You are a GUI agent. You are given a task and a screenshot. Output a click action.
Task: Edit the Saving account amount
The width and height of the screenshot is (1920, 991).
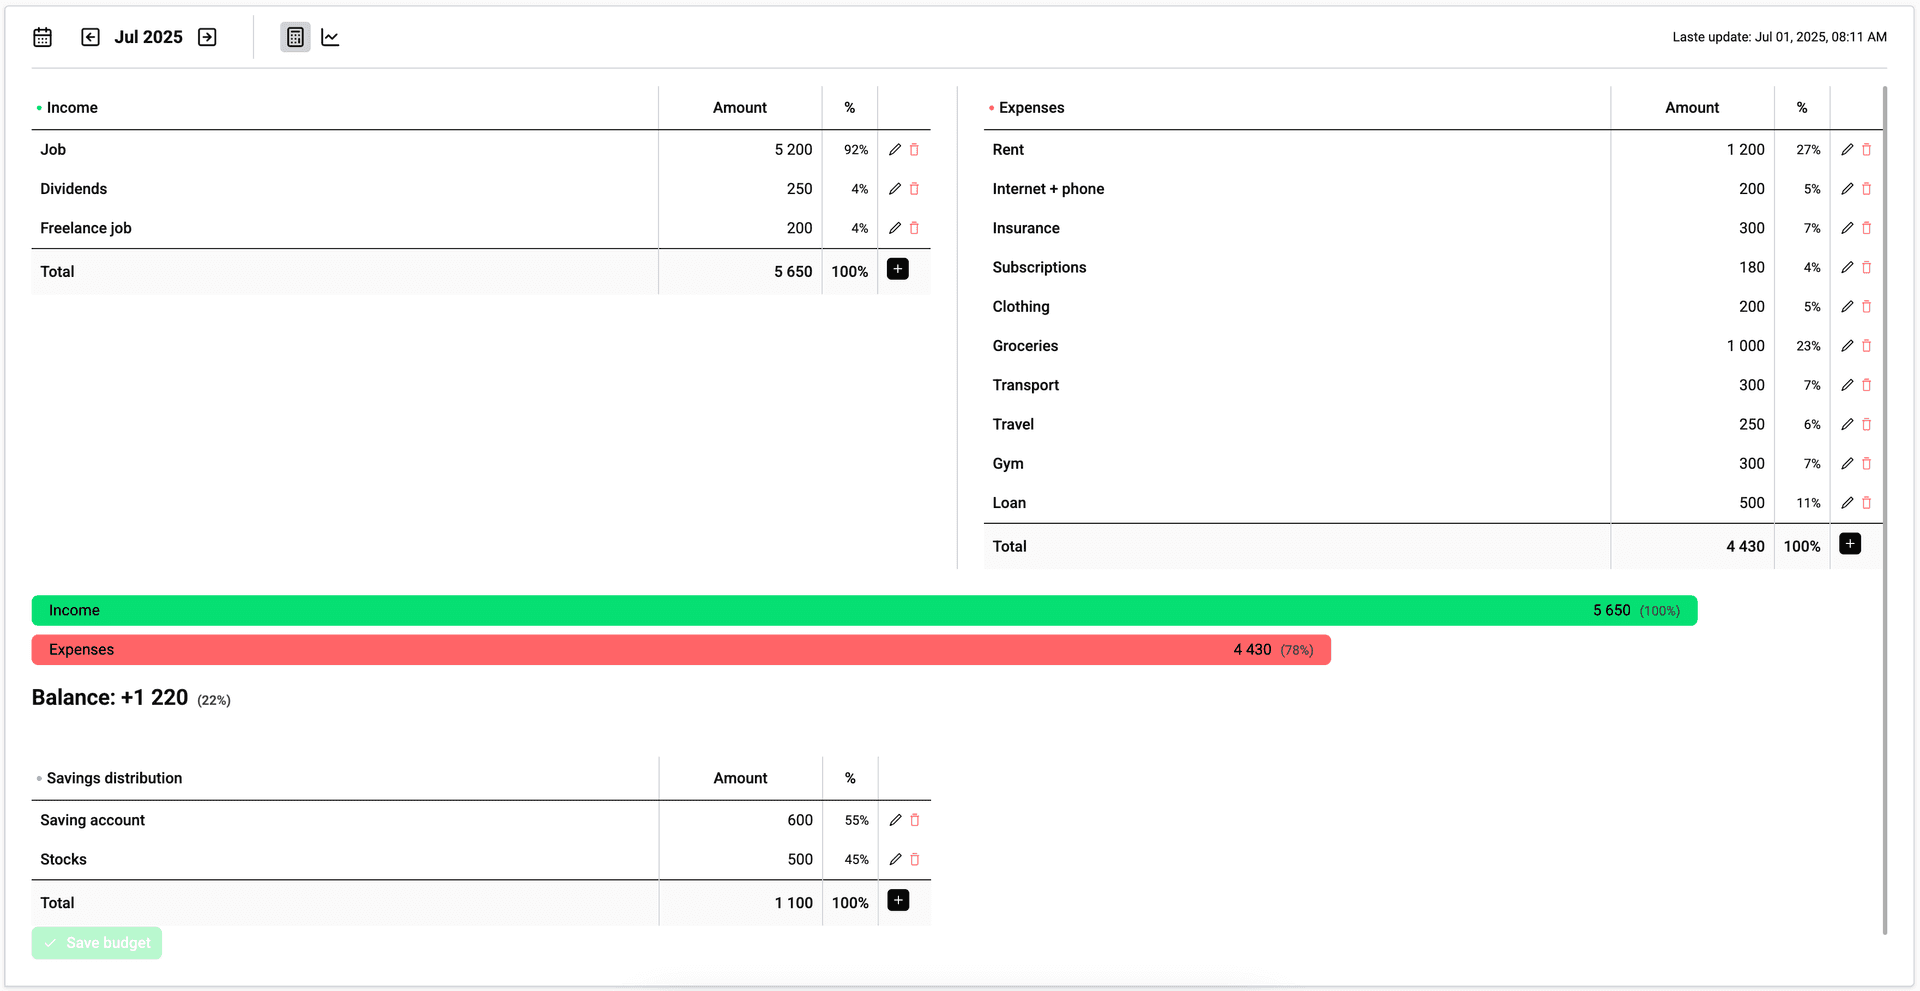point(895,819)
